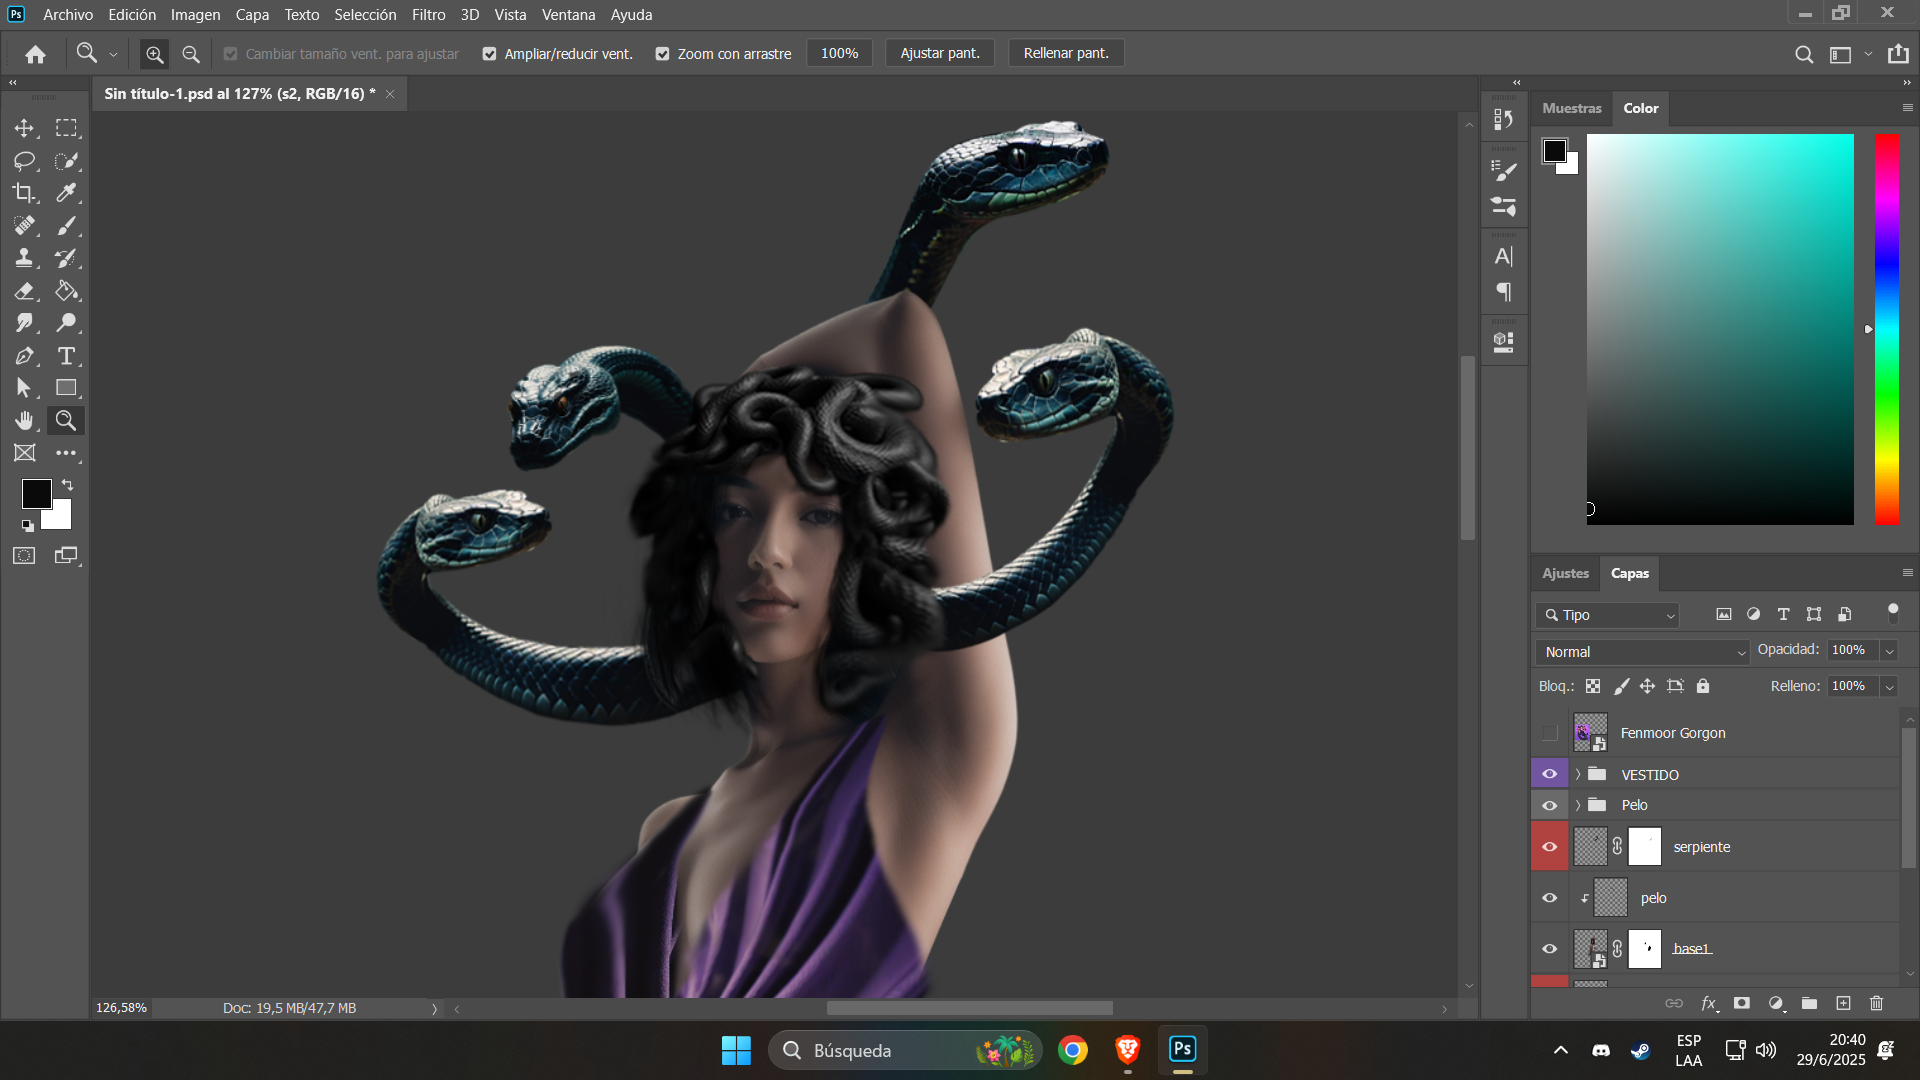This screenshot has width=1920, height=1080.
Task: Select the Eraser tool
Action: (24, 291)
